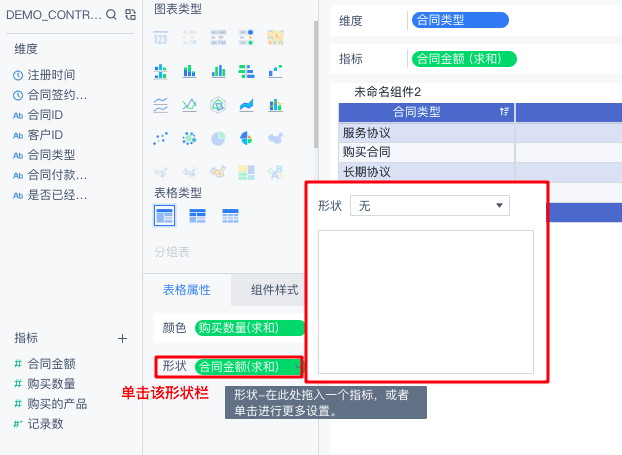The width and height of the screenshot is (622, 455).
Task: Switch to the cross table type
Action: pyautogui.click(x=197, y=216)
